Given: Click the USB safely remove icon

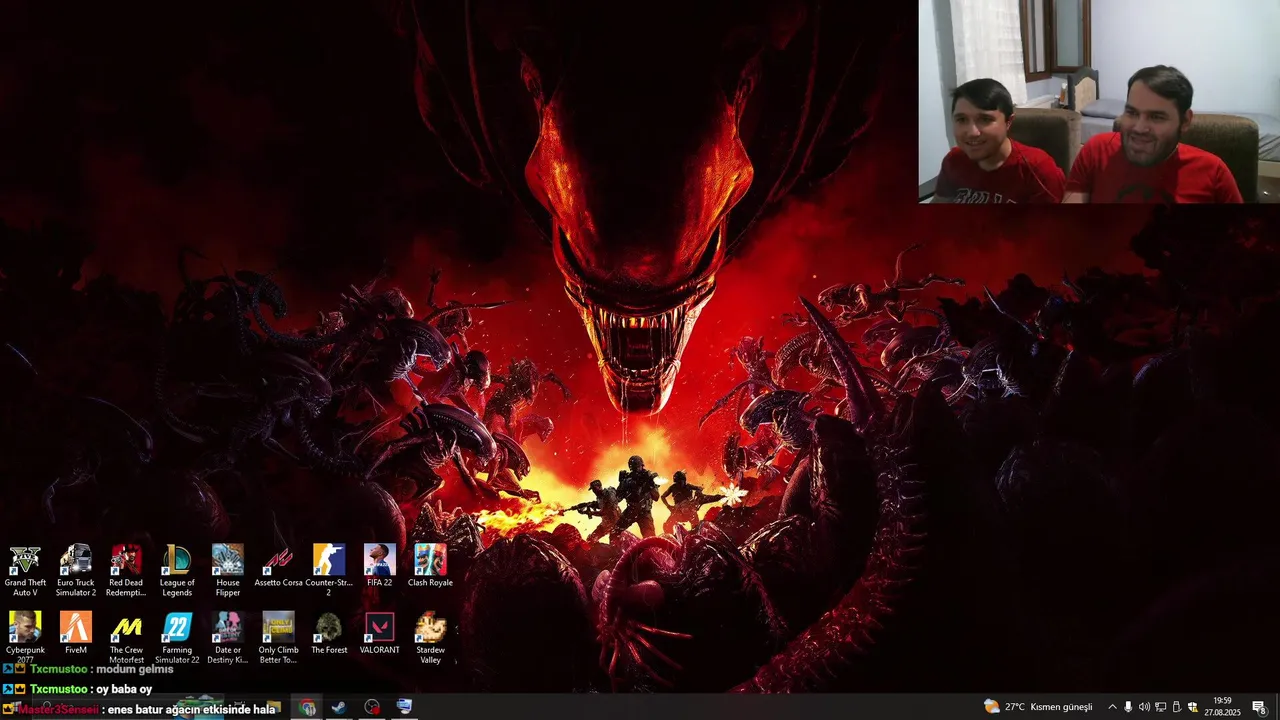Looking at the screenshot, I should click(x=1176, y=707).
